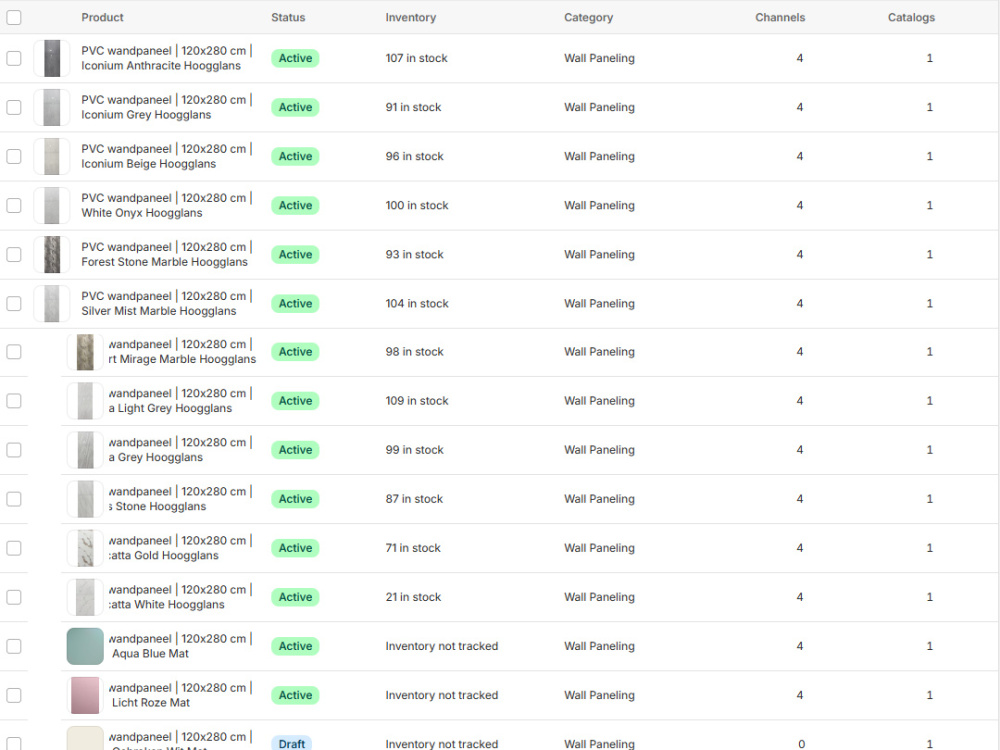
Task: Click the atta Gold Hoogglans thumbnail
Action: click(85, 548)
